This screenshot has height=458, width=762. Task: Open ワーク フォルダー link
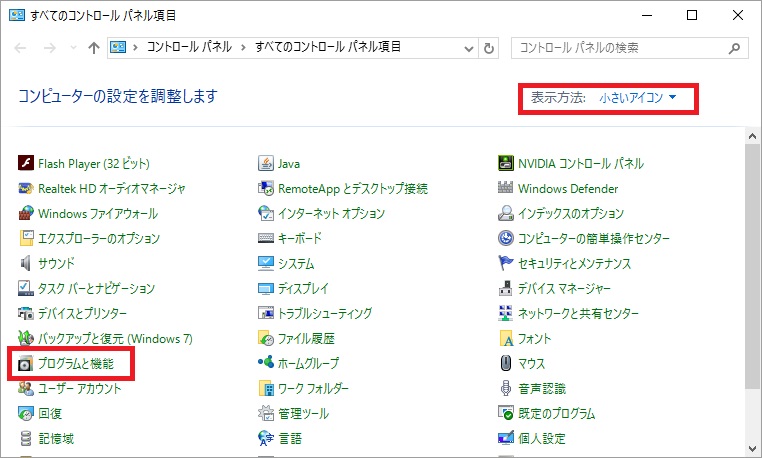tap(313, 388)
